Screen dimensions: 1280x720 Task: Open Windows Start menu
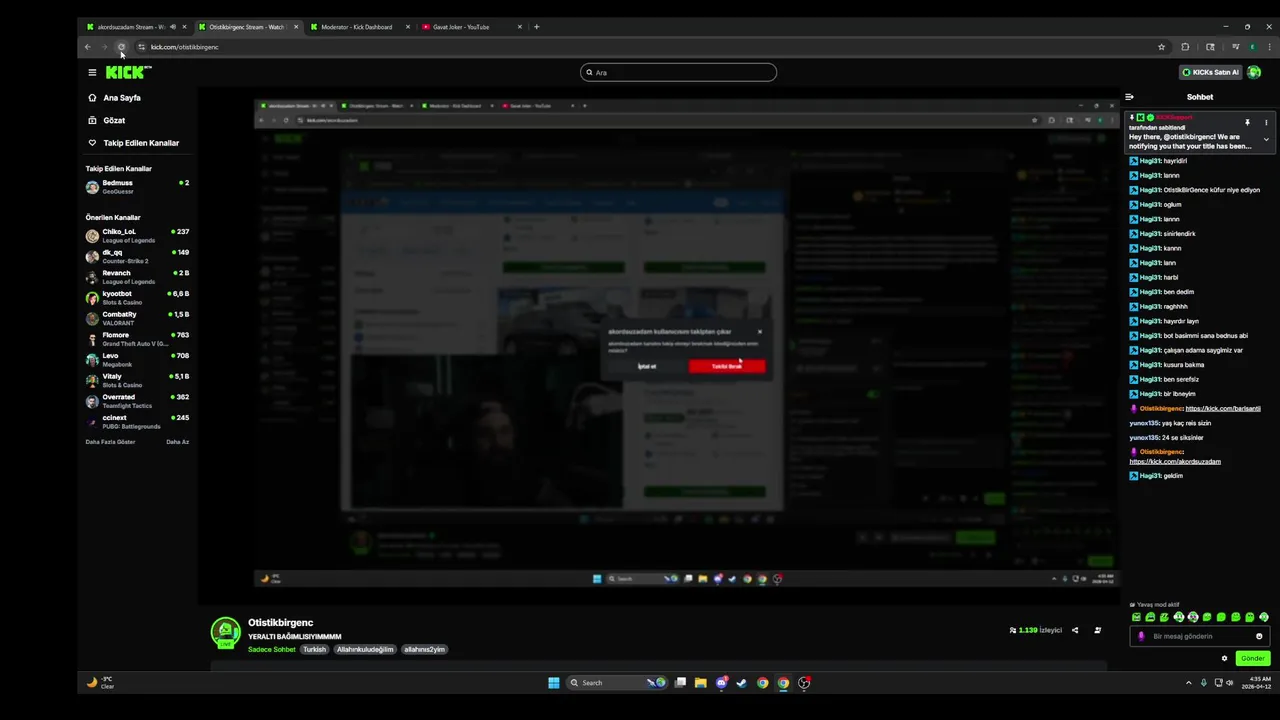click(553, 683)
